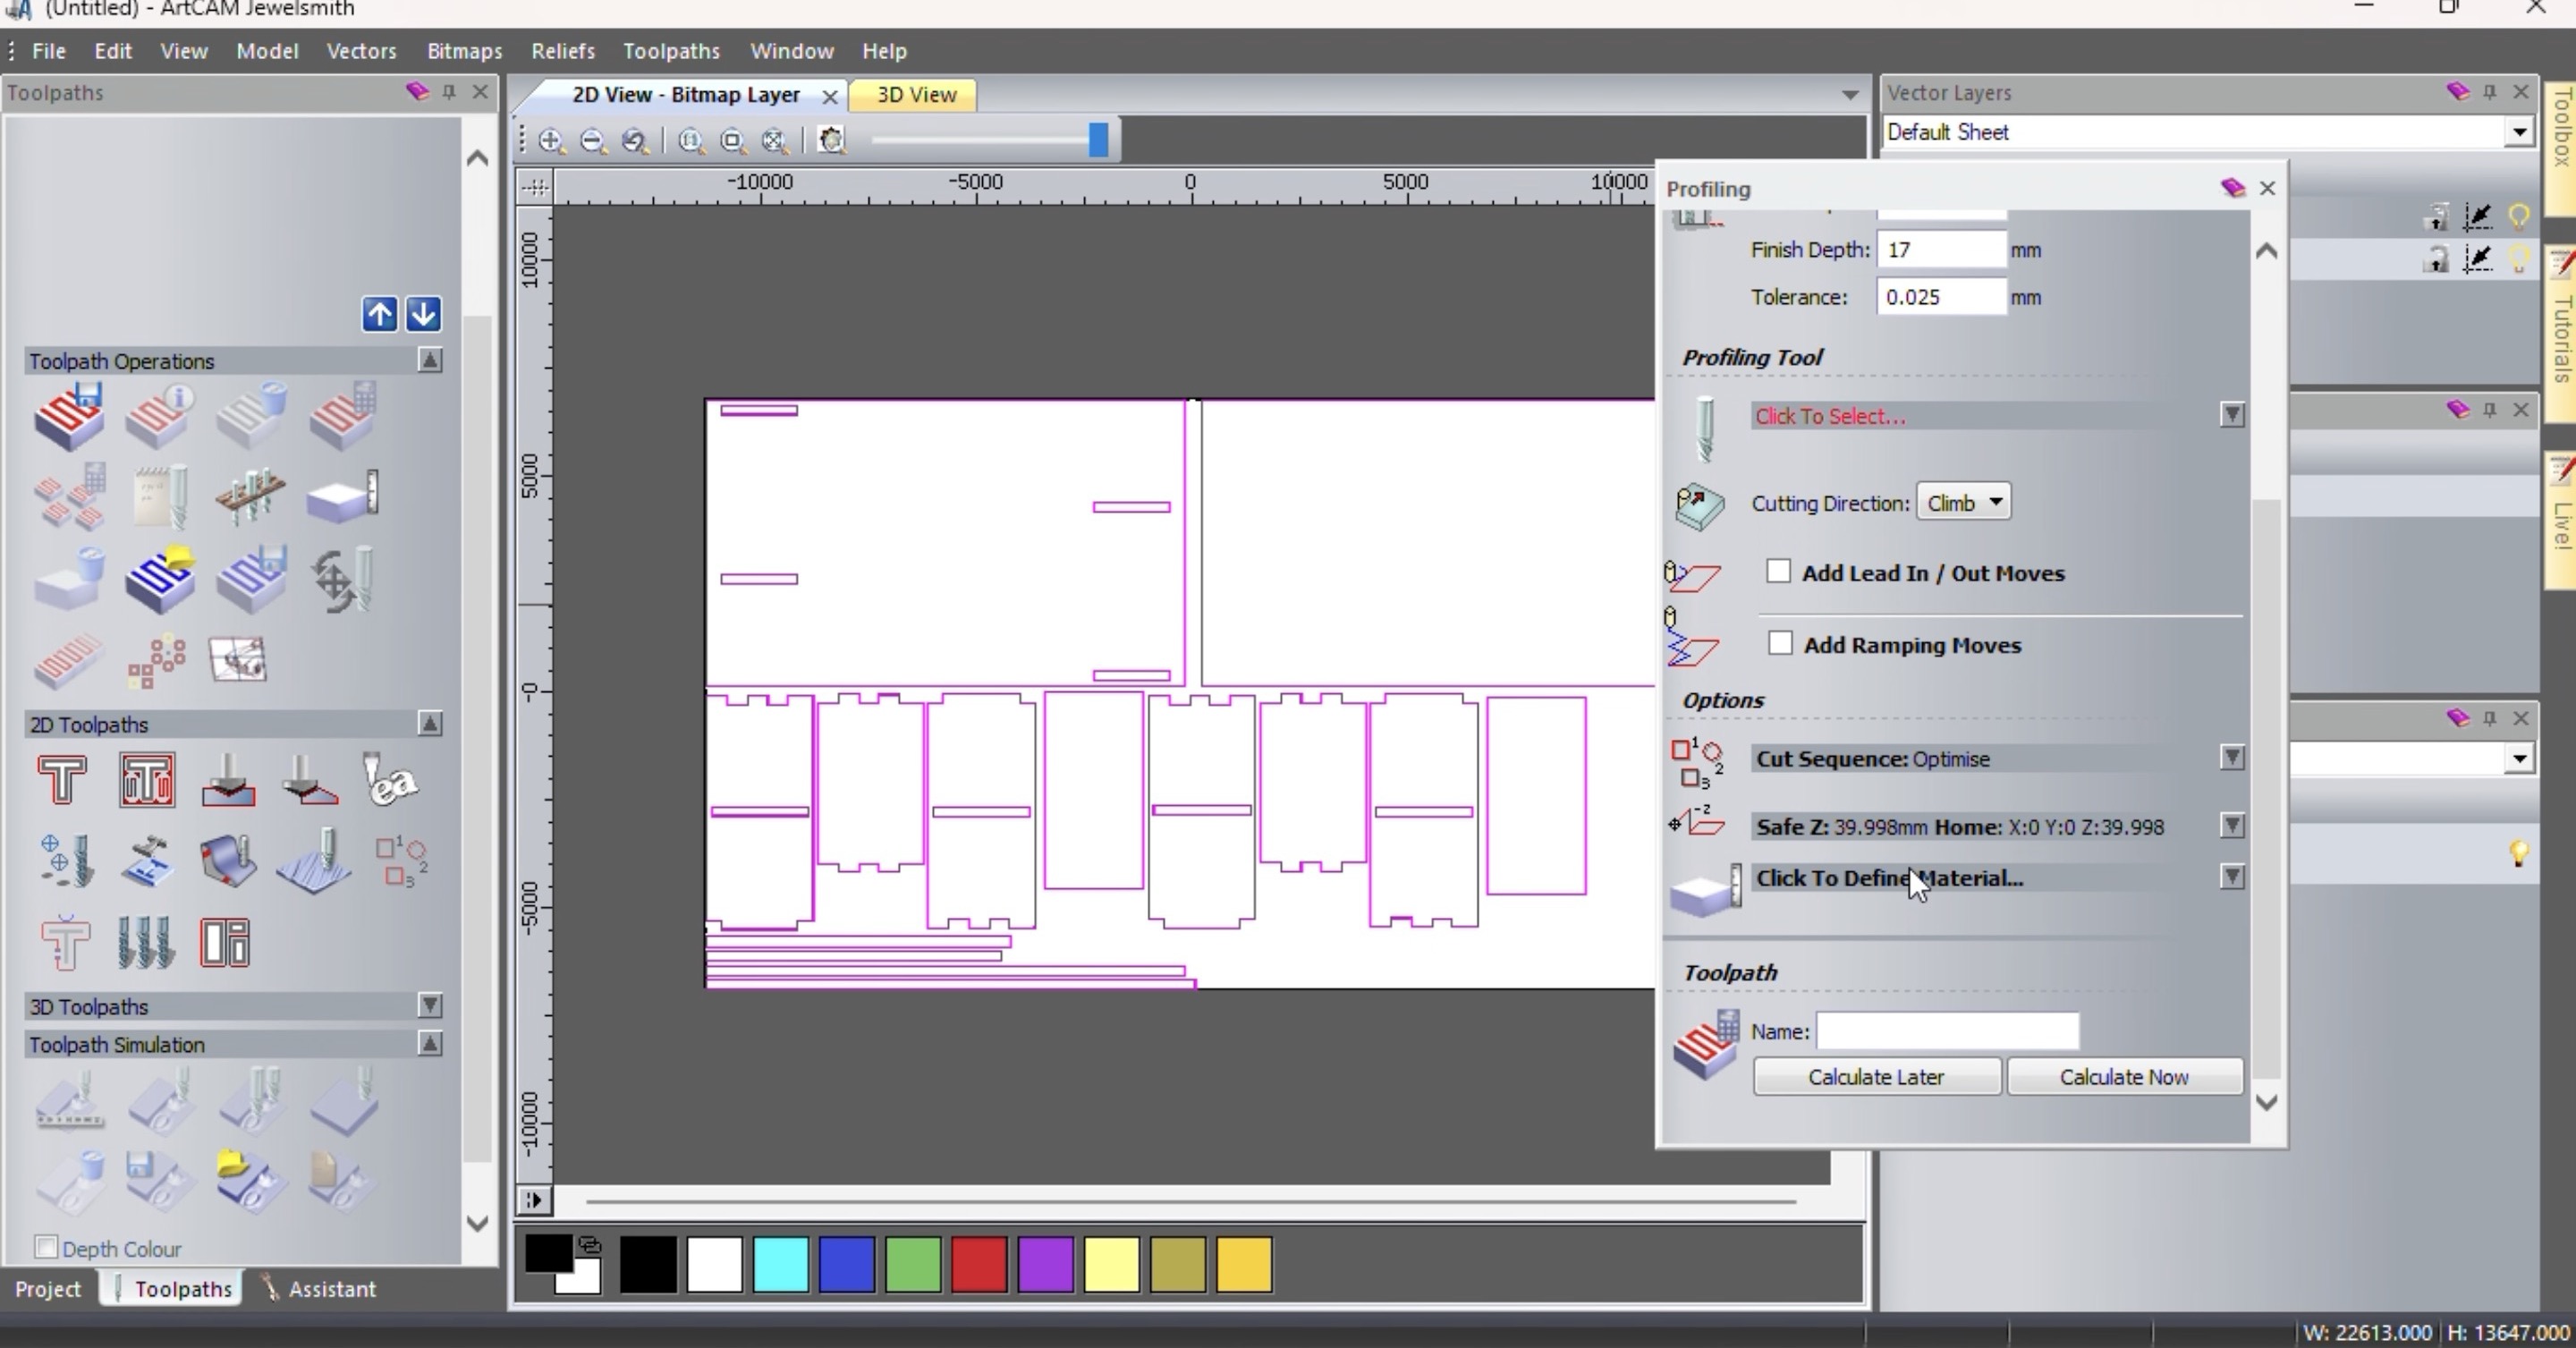Open the Cutting Direction Climb dropdown
The width and height of the screenshot is (2576, 1348).
(1964, 502)
